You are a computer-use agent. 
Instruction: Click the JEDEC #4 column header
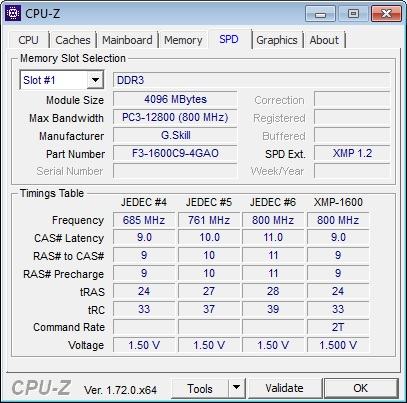(x=144, y=202)
